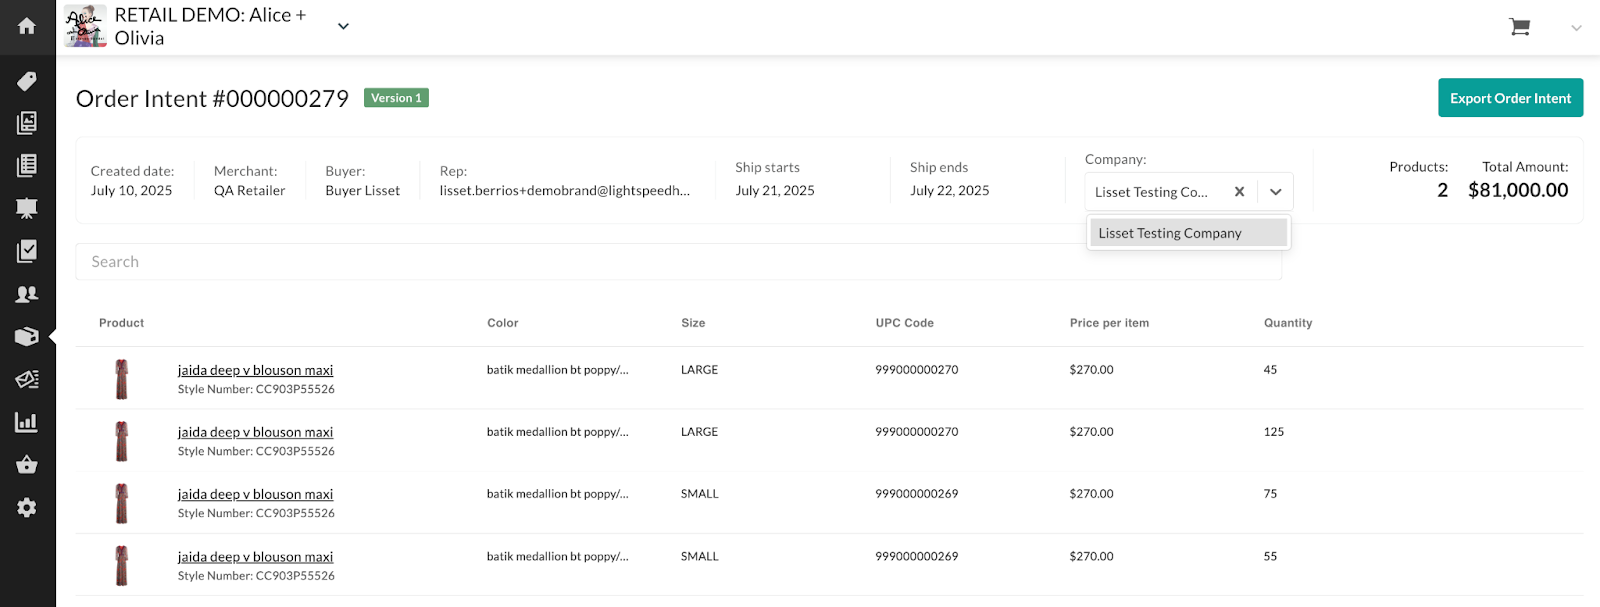Click the checklist clipboard sidebar icon
Screen dimensions: 1600x607
tap(27, 251)
